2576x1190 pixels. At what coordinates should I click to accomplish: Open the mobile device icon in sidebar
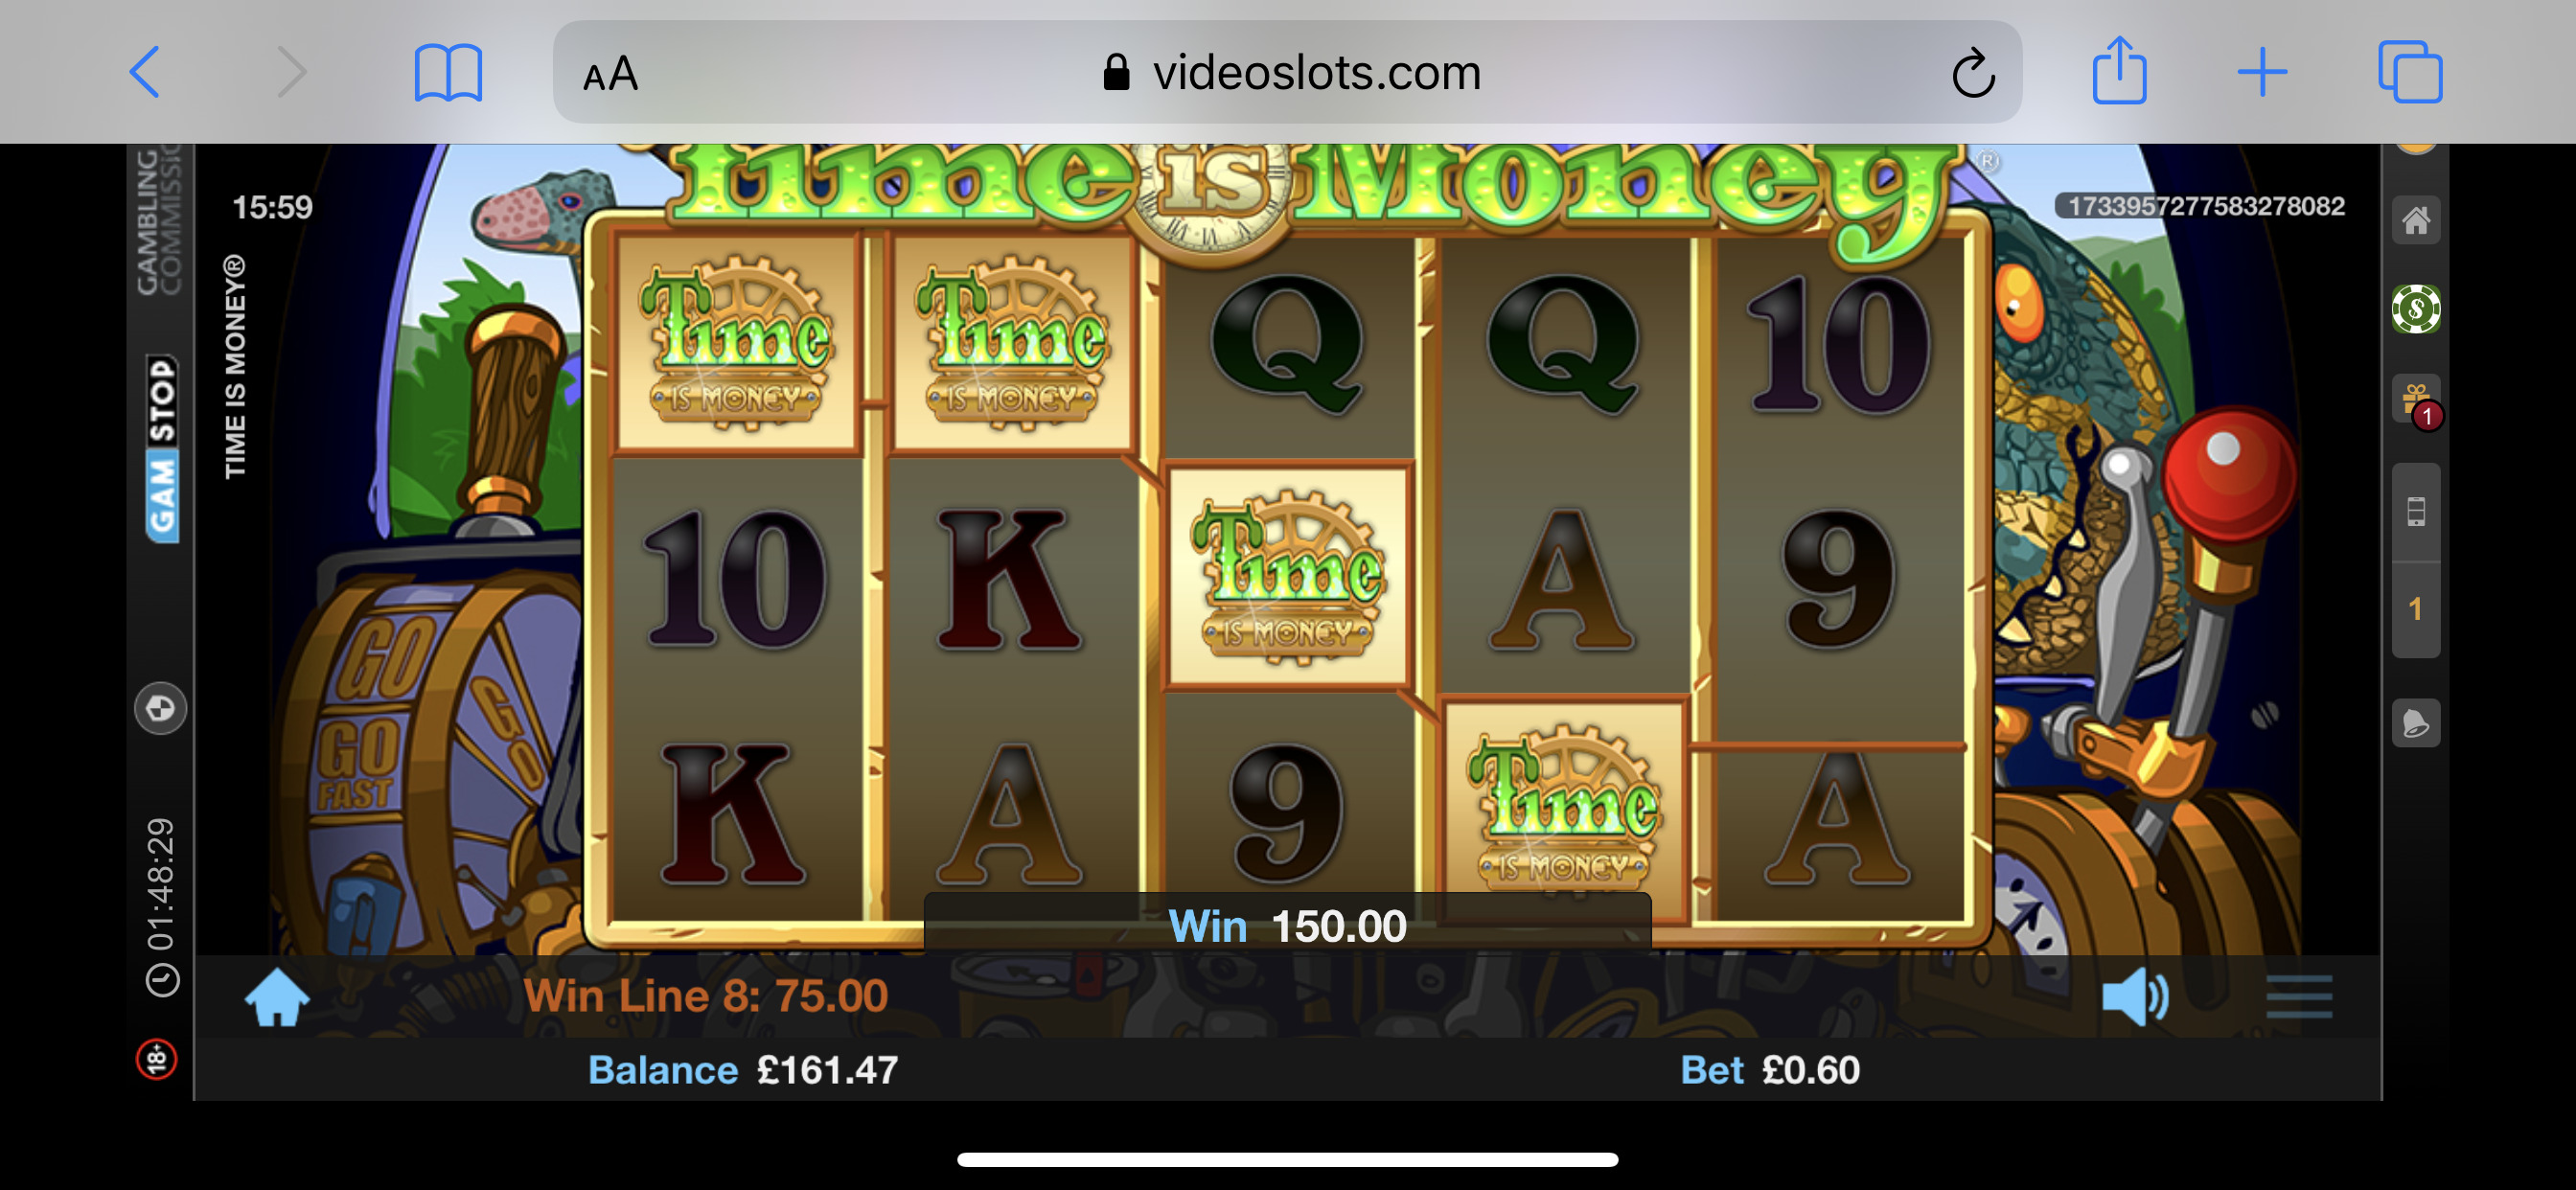2416,512
